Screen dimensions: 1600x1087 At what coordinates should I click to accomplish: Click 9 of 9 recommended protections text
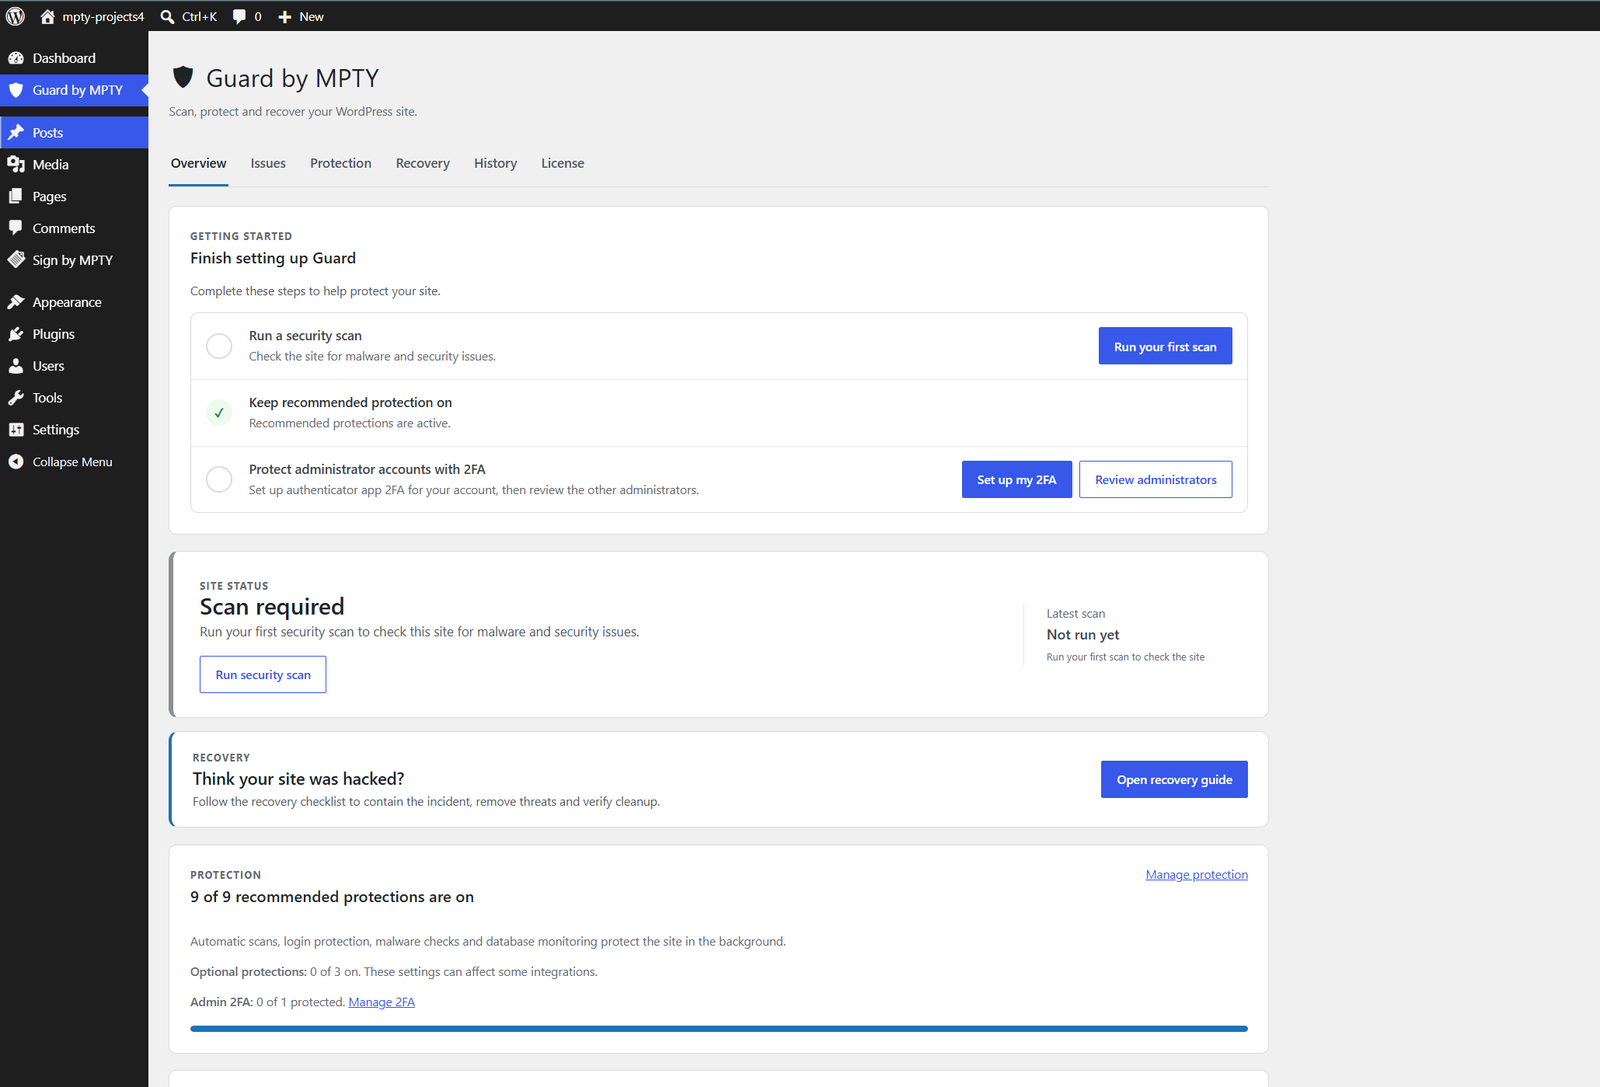pyautogui.click(x=332, y=896)
